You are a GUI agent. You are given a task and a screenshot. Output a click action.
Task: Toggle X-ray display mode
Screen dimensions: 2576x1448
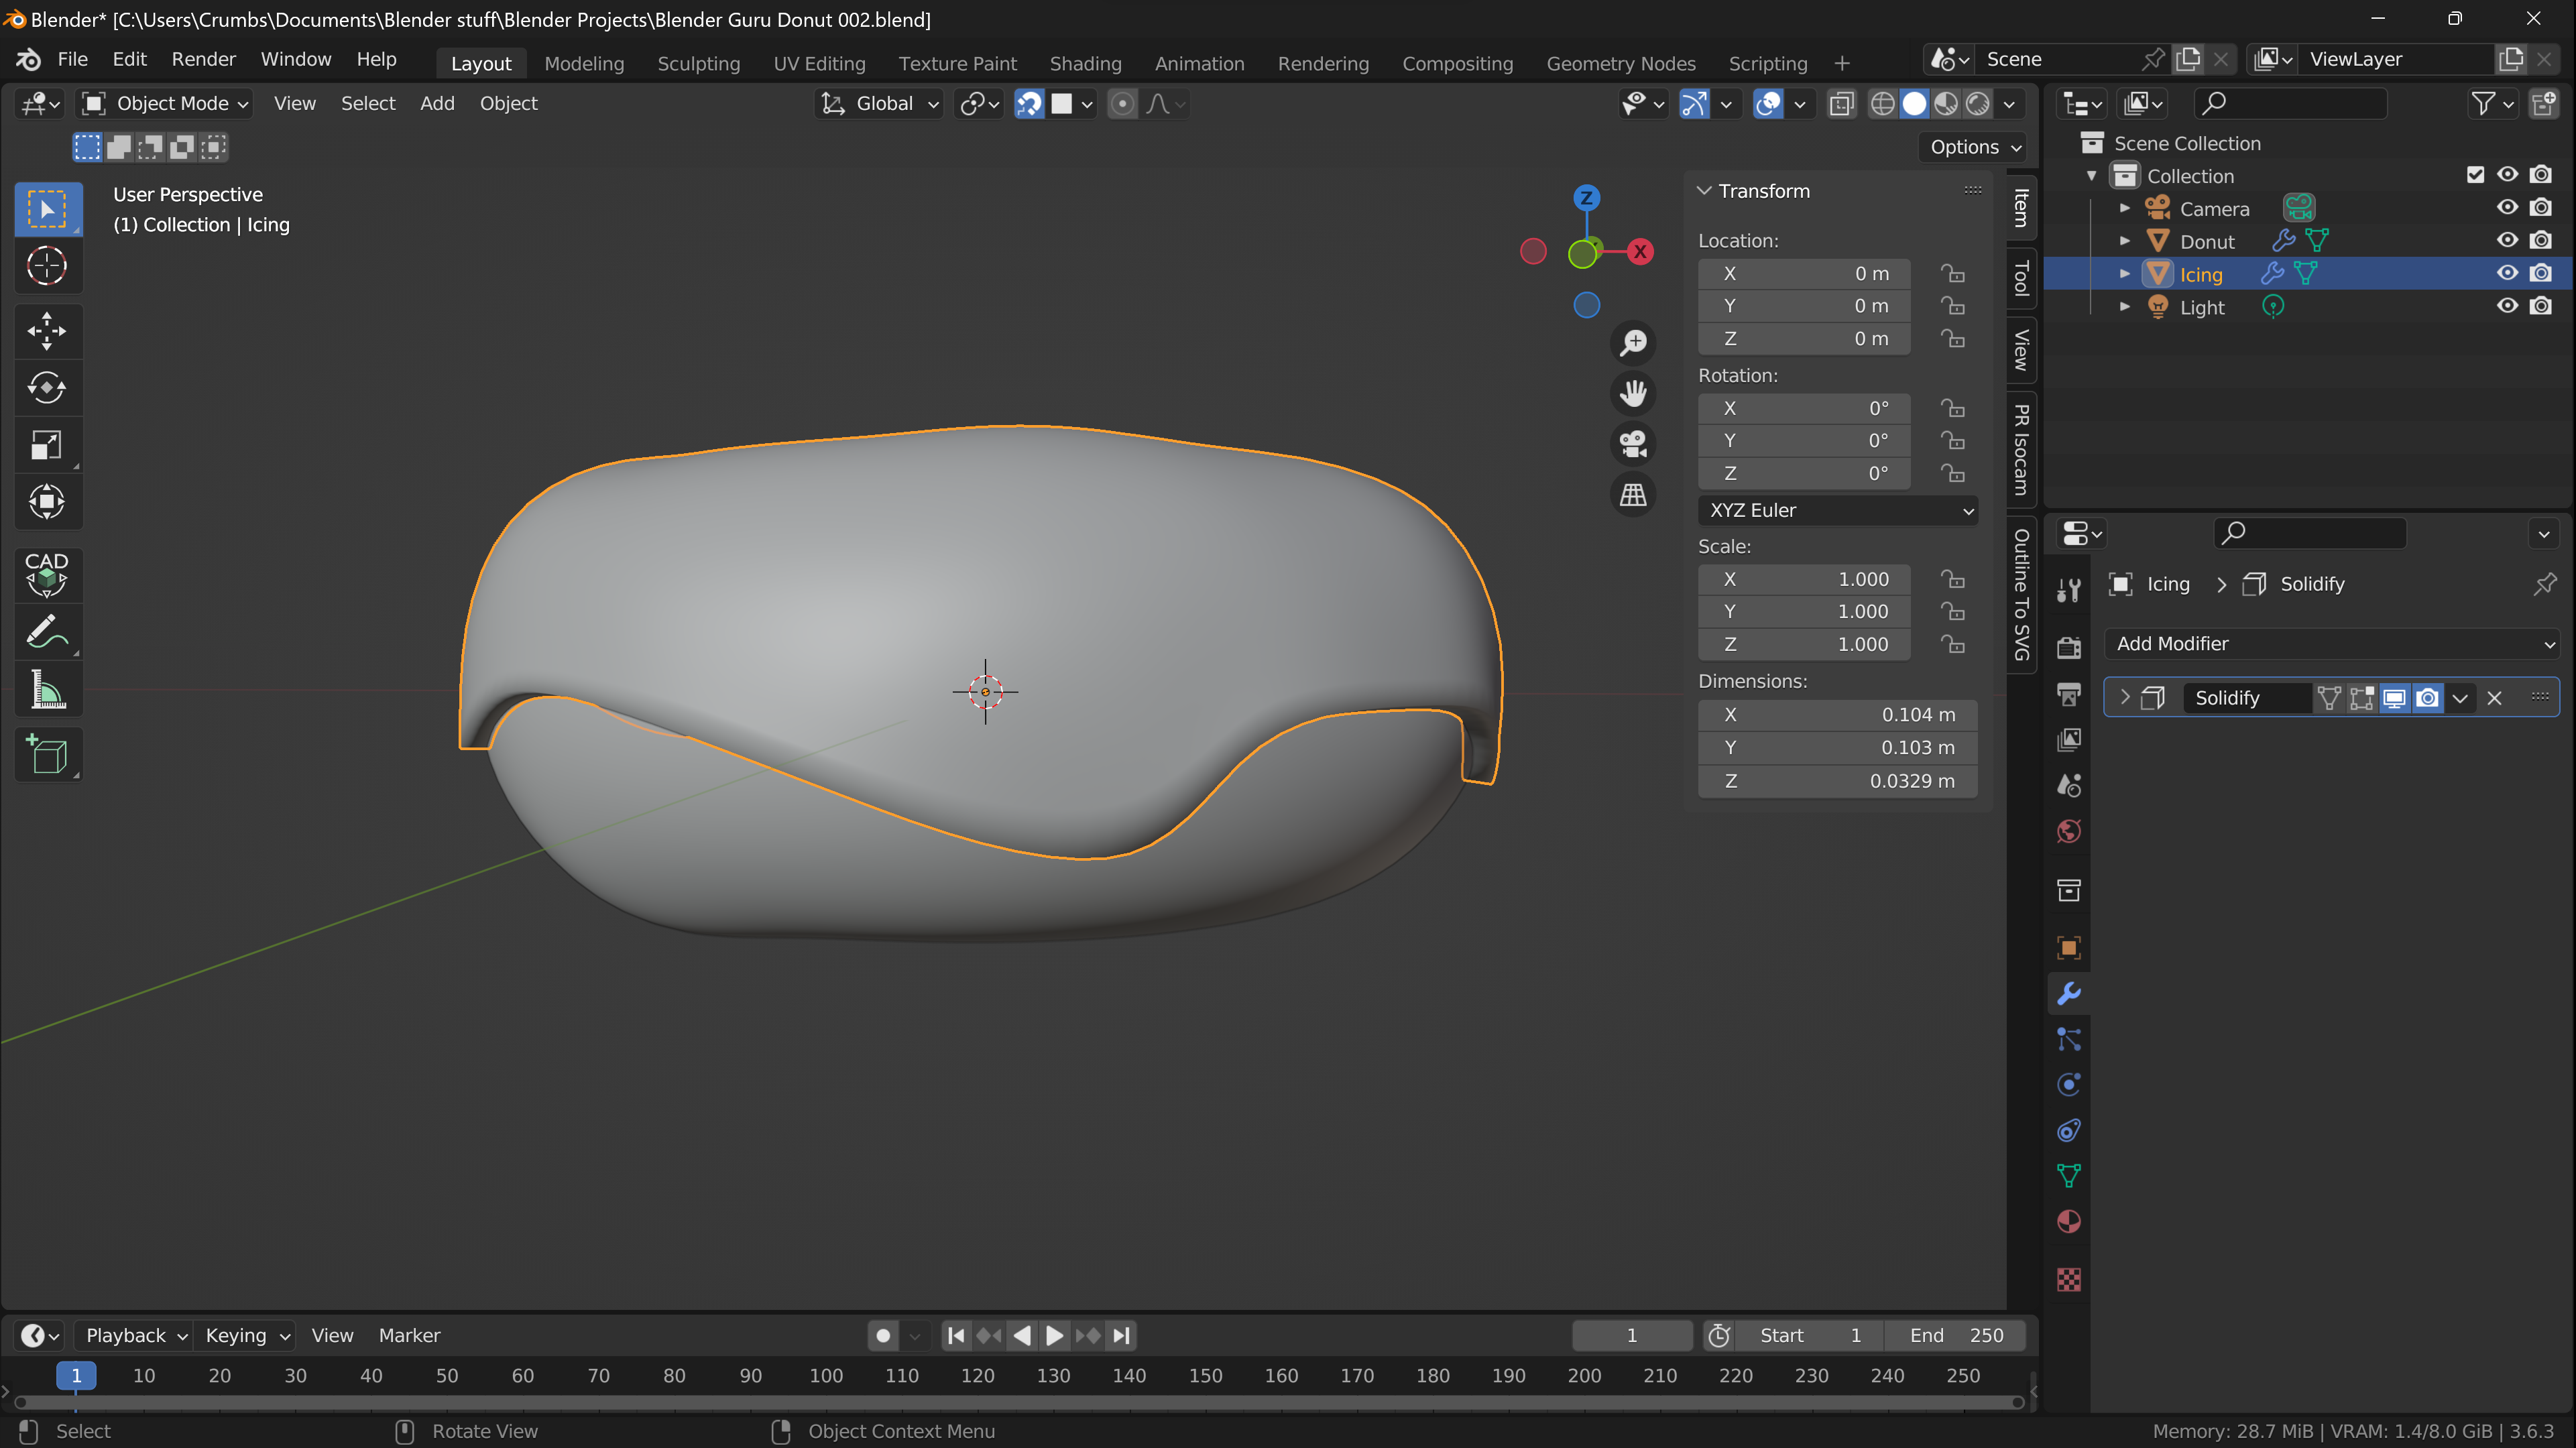1841,103
